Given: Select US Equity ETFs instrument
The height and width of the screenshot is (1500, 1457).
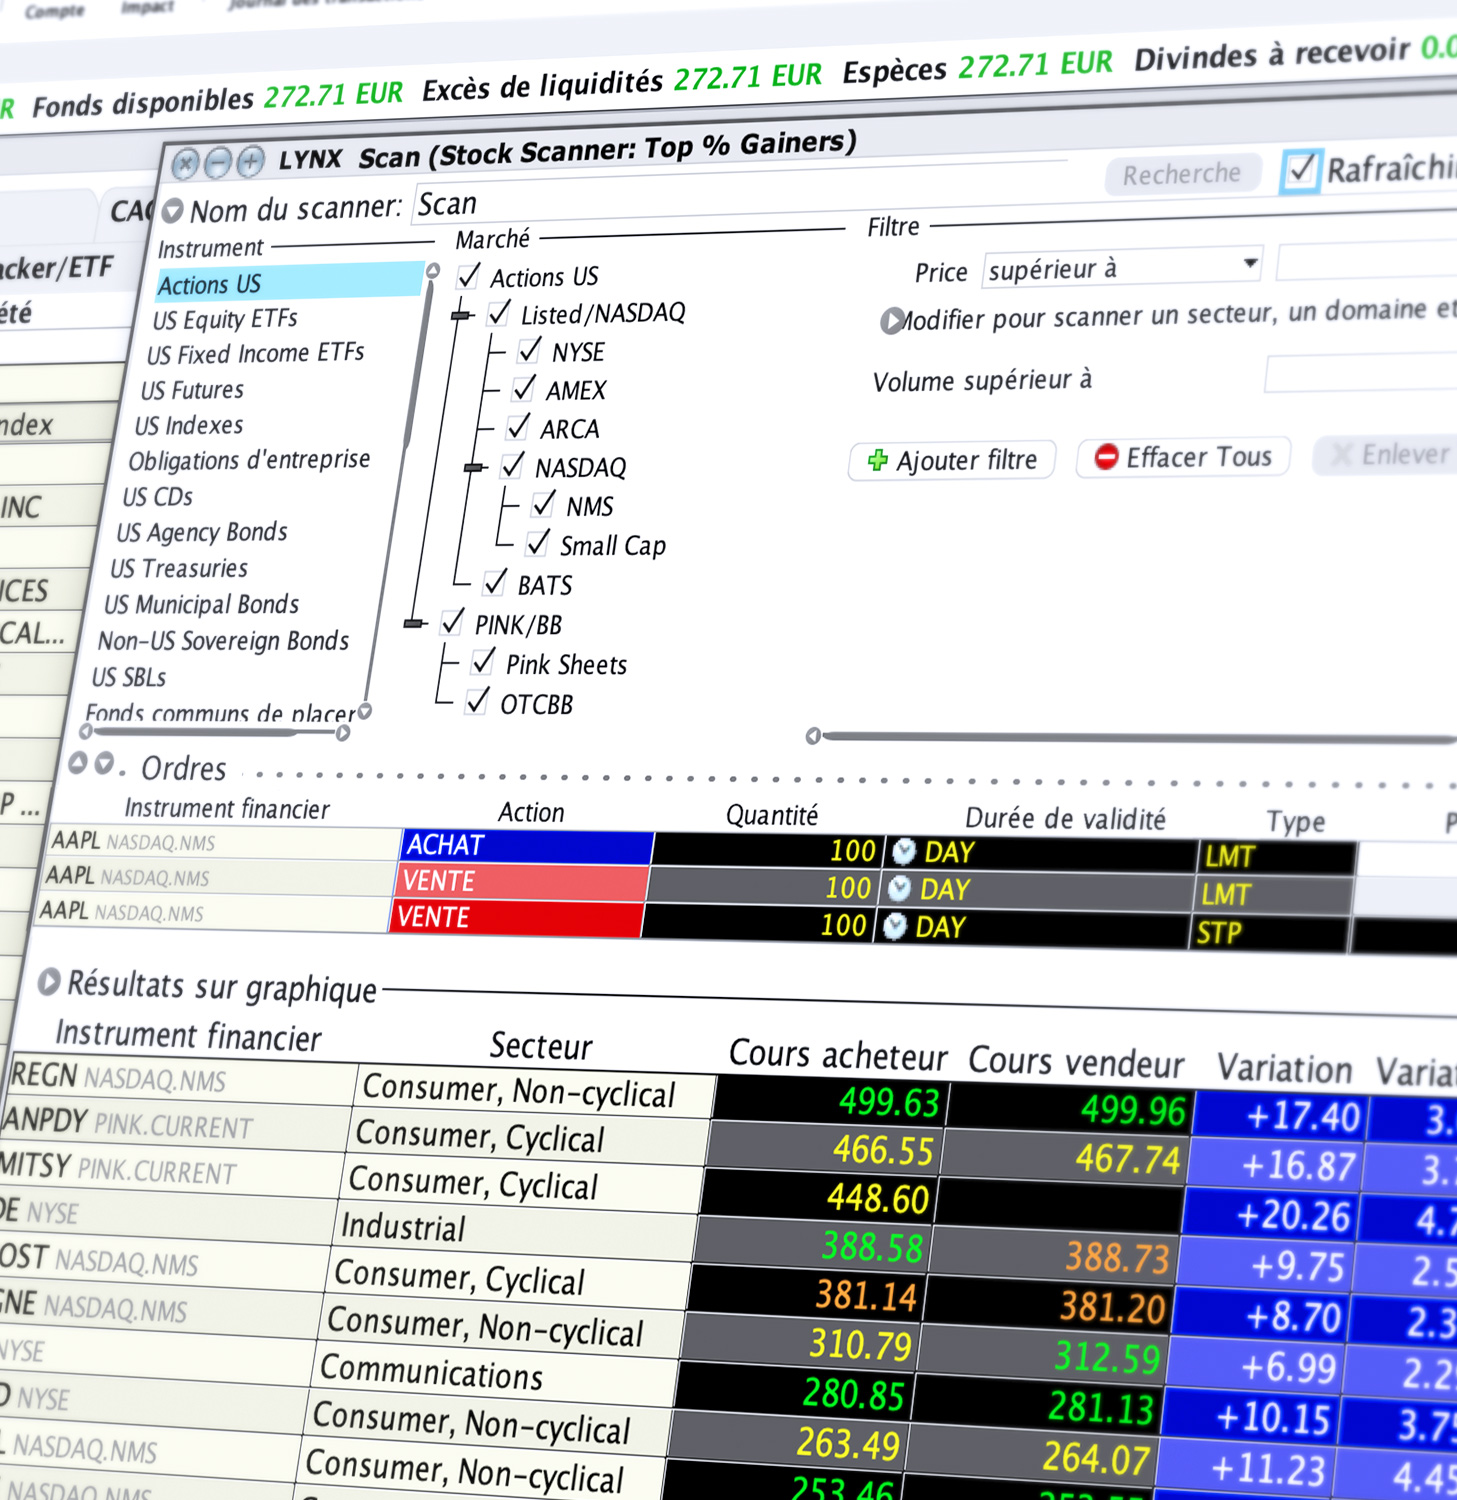Looking at the screenshot, I should (x=226, y=319).
